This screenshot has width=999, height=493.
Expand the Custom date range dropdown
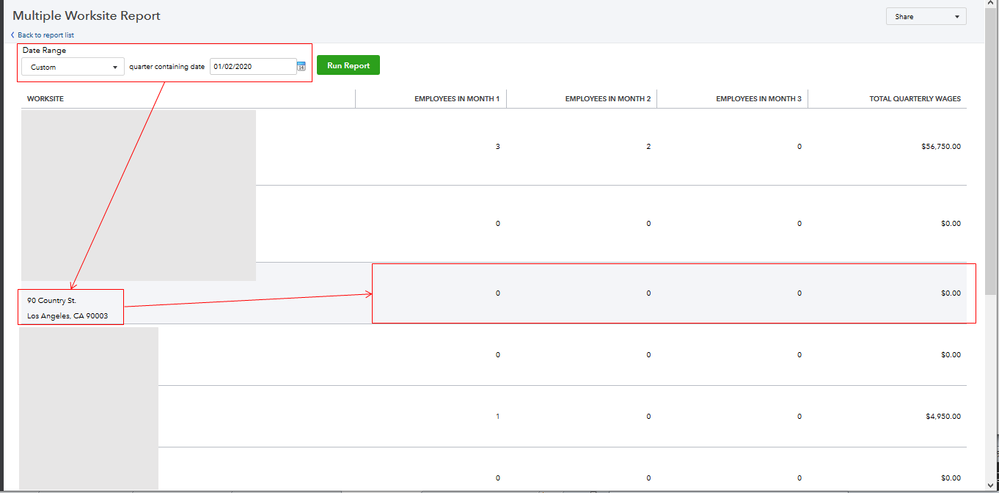[73, 67]
